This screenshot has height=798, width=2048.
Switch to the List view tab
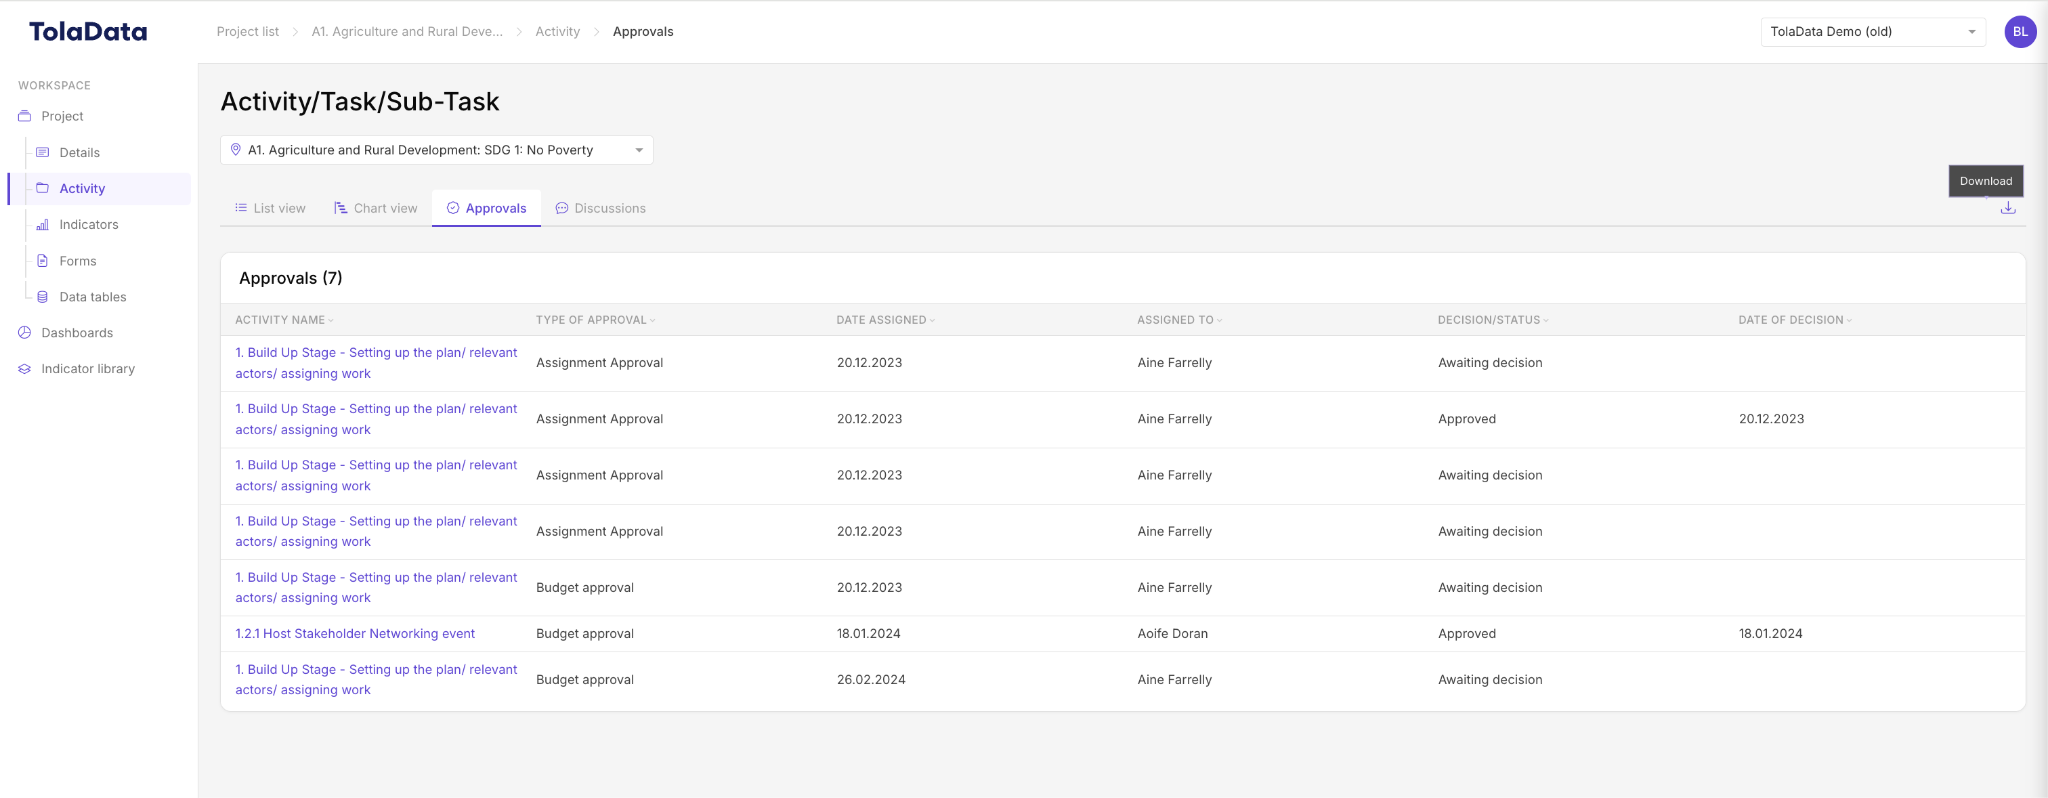click(x=270, y=208)
